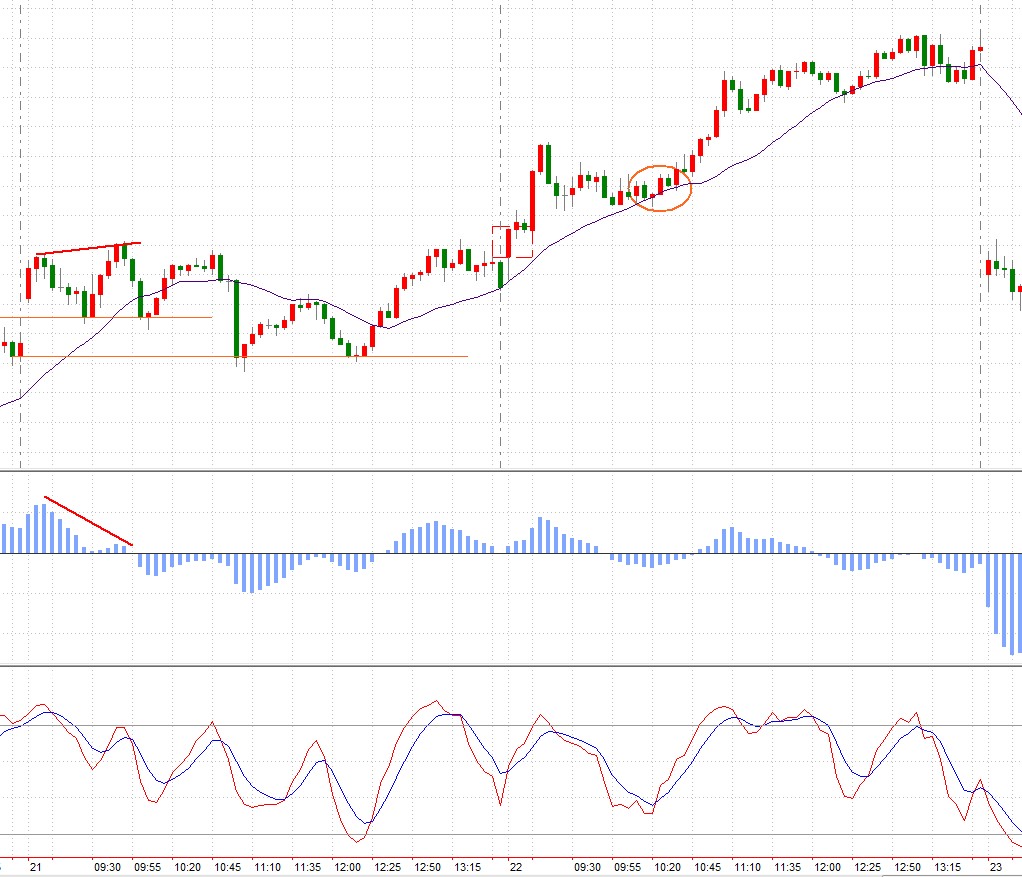This screenshot has height=877, width=1022.
Task: Select the shorter upper orange horizontal line
Action: click(x=106, y=317)
